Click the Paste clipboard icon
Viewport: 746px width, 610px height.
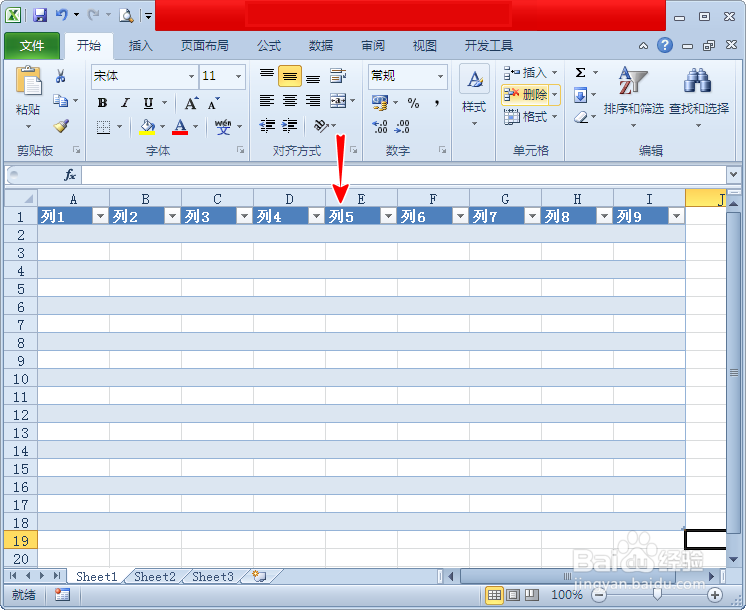pos(28,80)
